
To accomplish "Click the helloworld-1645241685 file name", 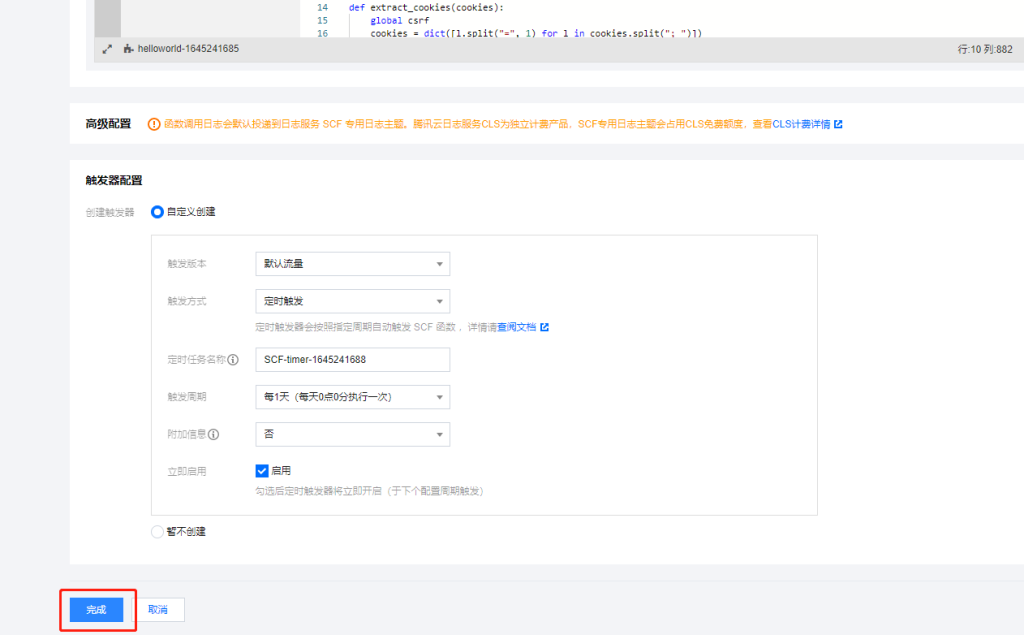I will (188, 49).
